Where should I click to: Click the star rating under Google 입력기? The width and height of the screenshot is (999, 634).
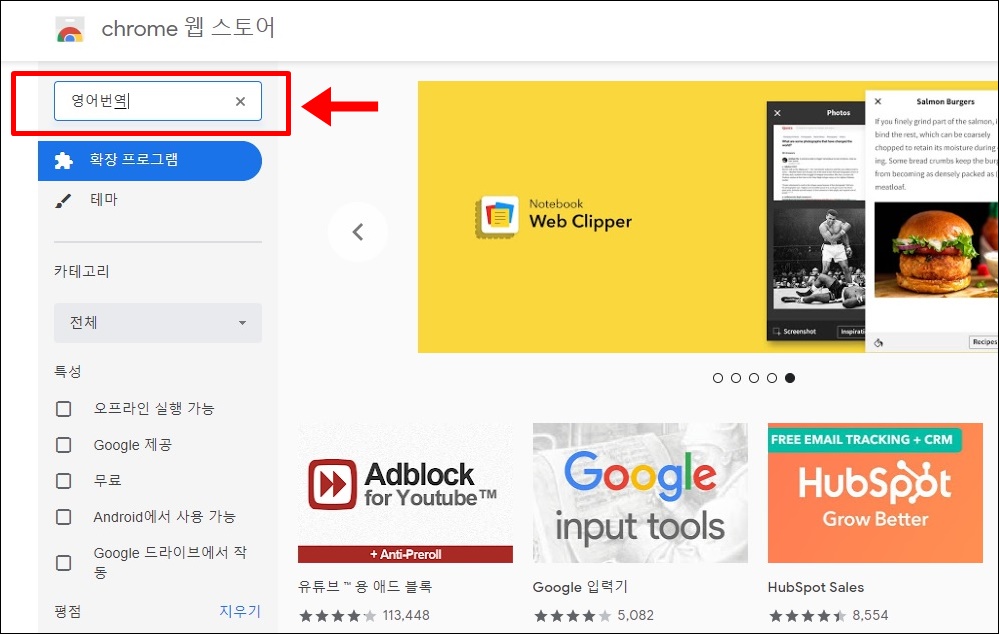click(573, 616)
